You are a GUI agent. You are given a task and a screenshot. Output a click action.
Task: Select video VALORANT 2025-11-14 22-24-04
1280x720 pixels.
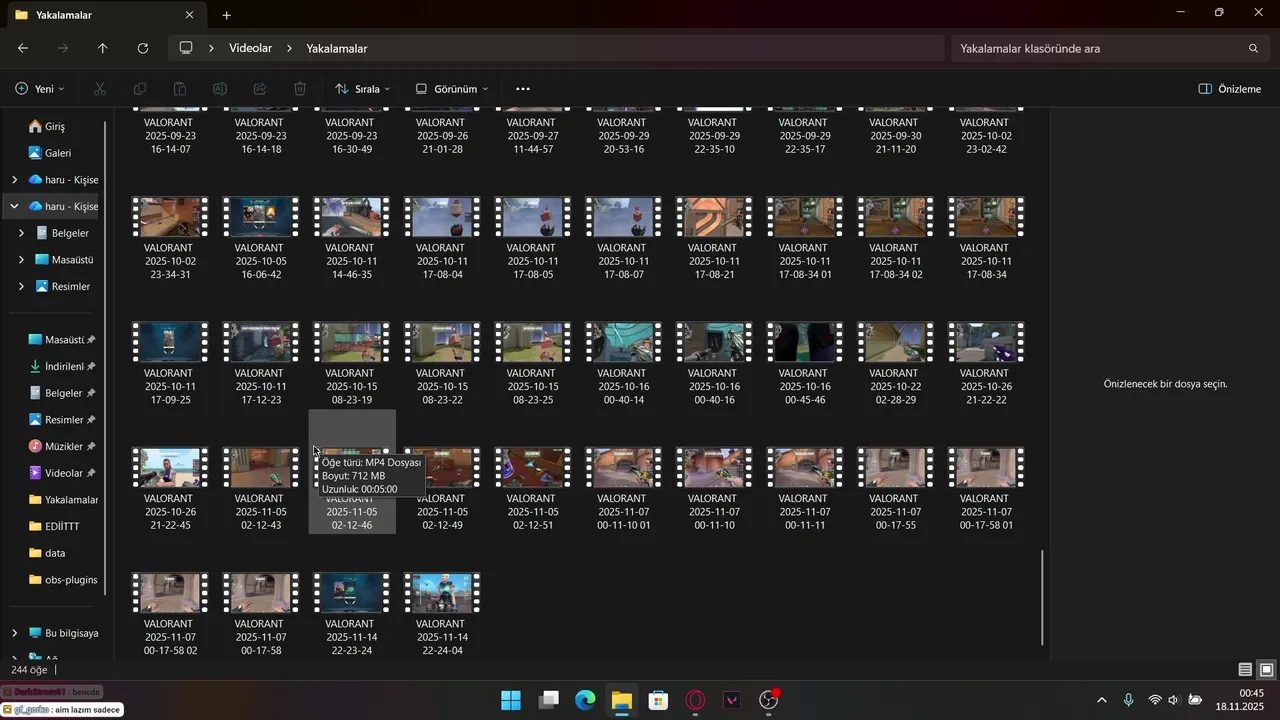pyautogui.click(x=441, y=614)
